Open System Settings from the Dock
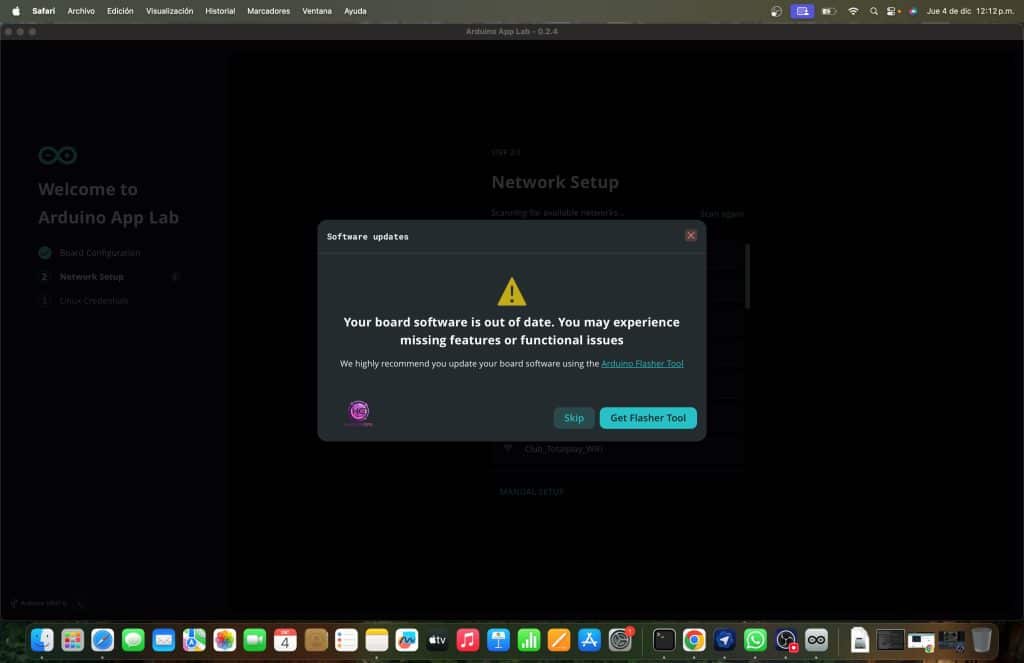 pyautogui.click(x=620, y=640)
